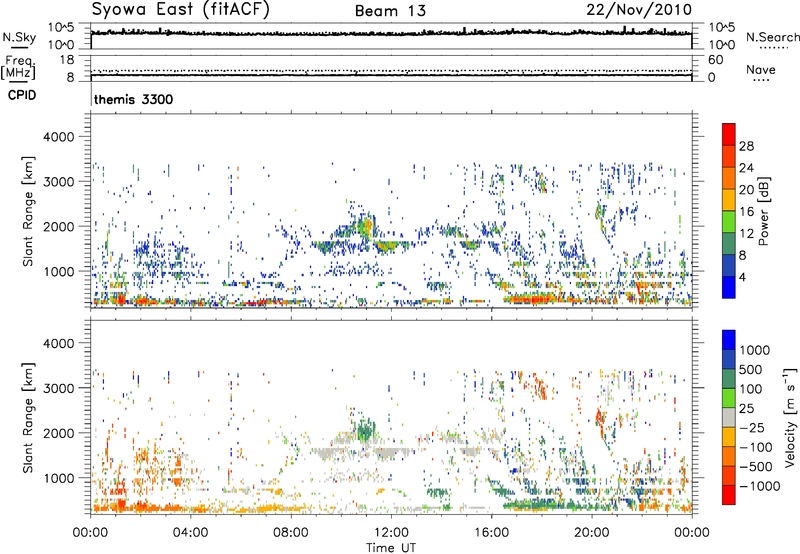The height and width of the screenshot is (554, 800).
Task: Click the velocity panel 'Slant Range [km]' label
Action: [x=28, y=417]
